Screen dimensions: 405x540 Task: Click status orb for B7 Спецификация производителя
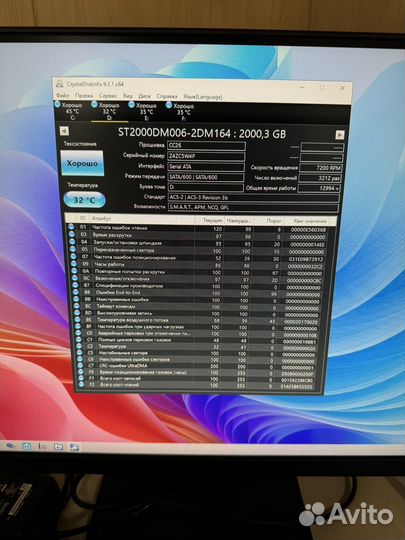tap(76, 285)
